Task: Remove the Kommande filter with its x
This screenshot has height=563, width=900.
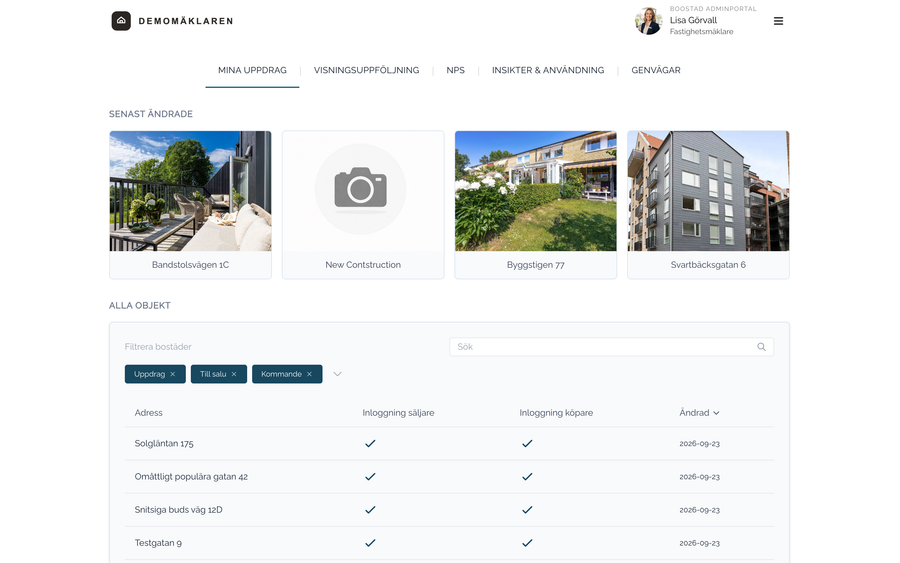Action: (x=309, y=374)
